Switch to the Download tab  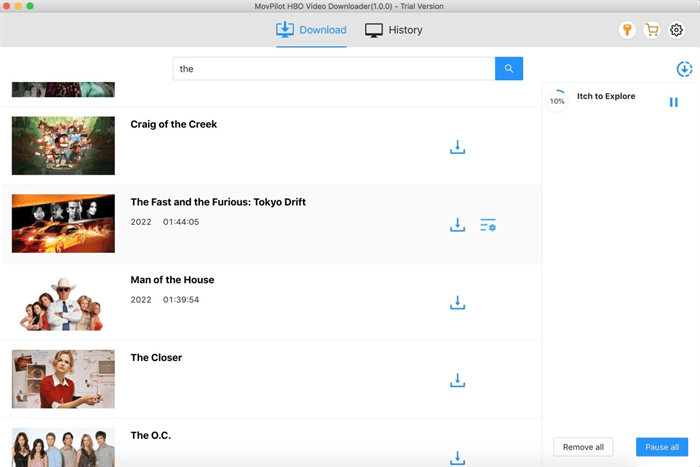[x=311, y=30]
